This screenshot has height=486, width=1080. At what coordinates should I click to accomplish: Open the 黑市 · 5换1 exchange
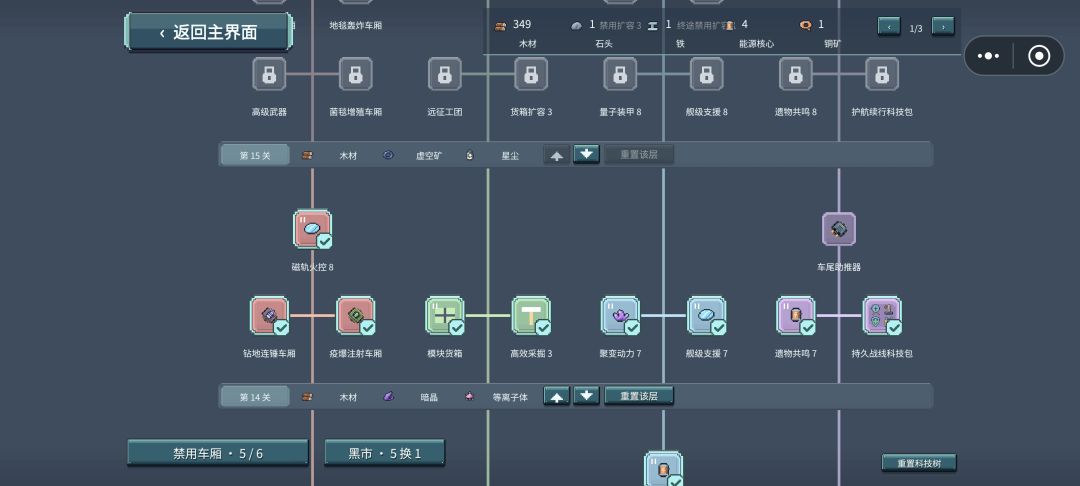384,453
